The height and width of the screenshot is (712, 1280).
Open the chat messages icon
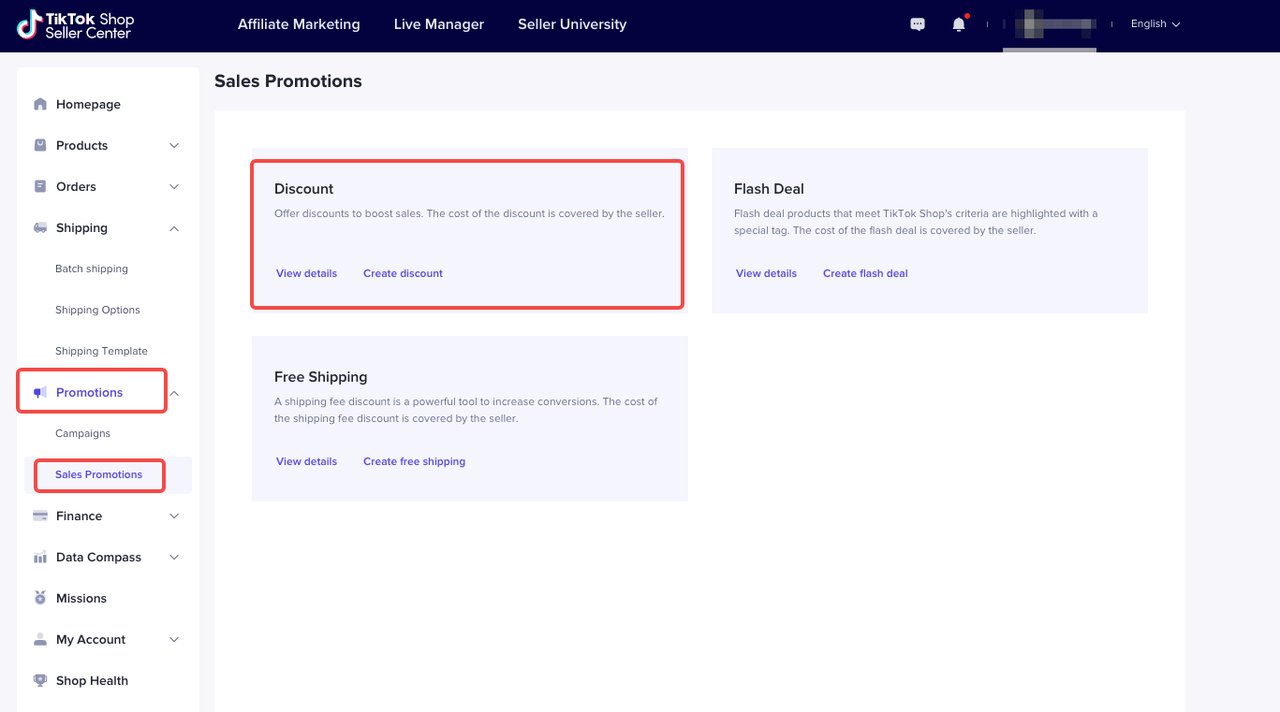(x=917, y=24)
